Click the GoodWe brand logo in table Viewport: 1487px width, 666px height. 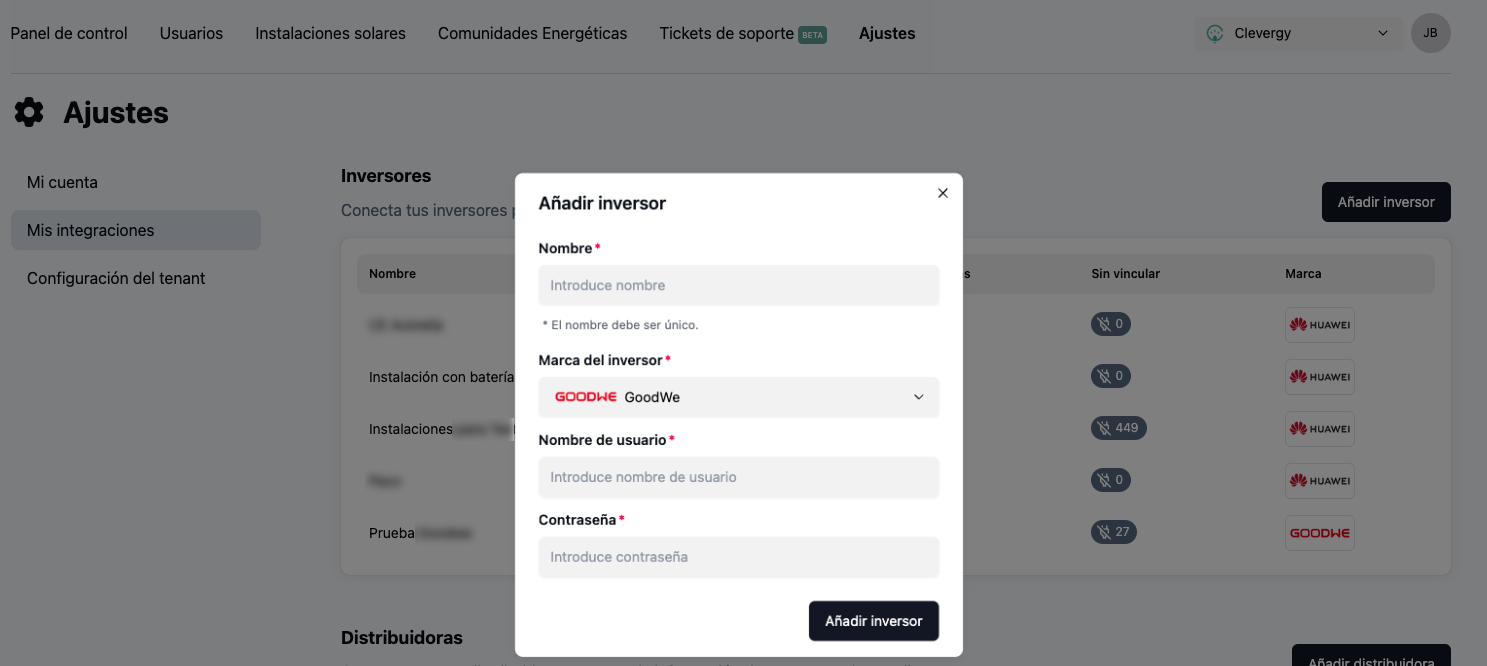[1320, 533]
